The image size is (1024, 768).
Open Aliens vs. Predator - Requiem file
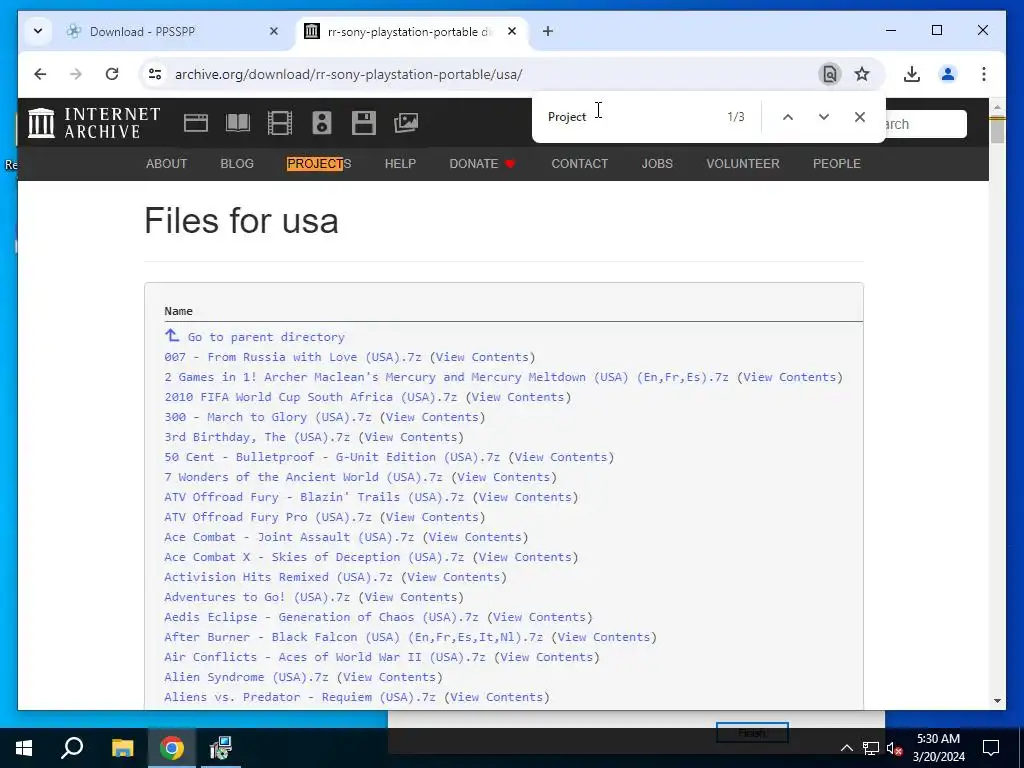click(x=300, y=697)
